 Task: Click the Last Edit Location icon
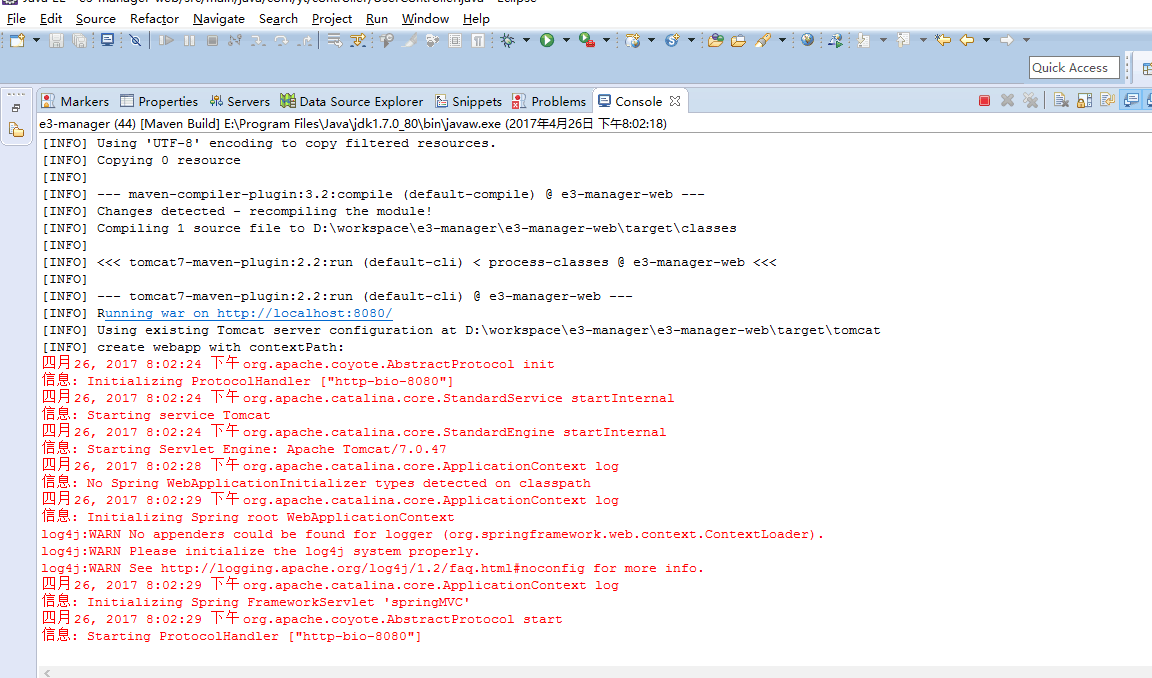point(943,40)
